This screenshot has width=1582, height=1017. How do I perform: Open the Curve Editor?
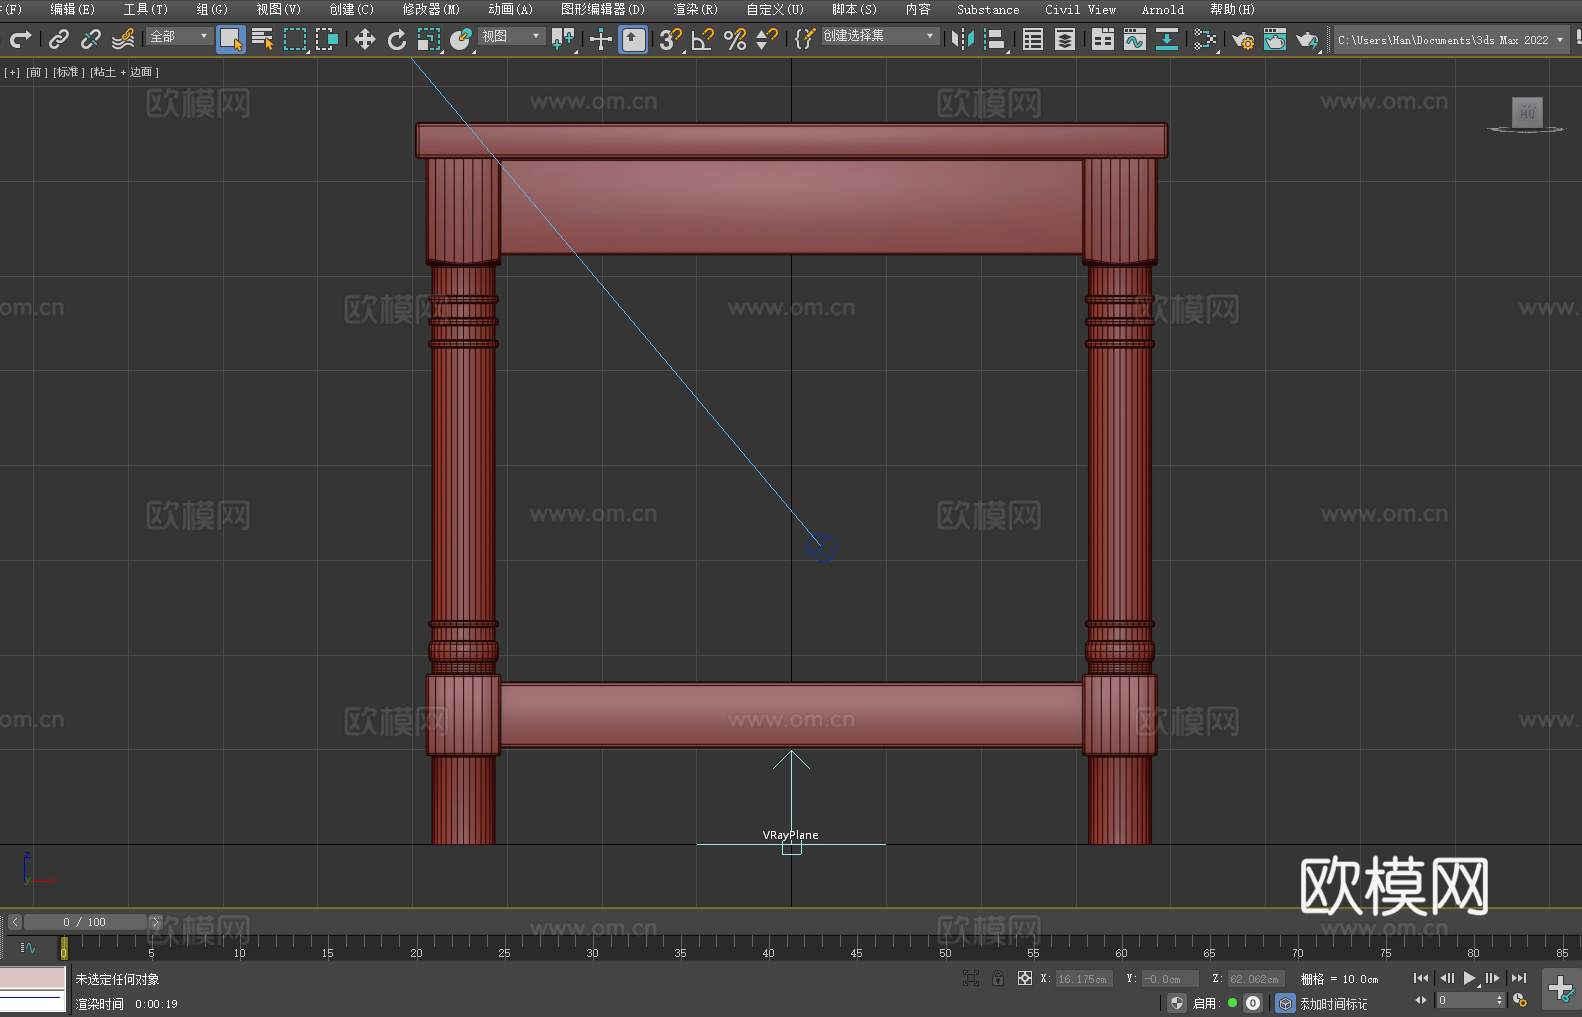tap(1135, 39)
